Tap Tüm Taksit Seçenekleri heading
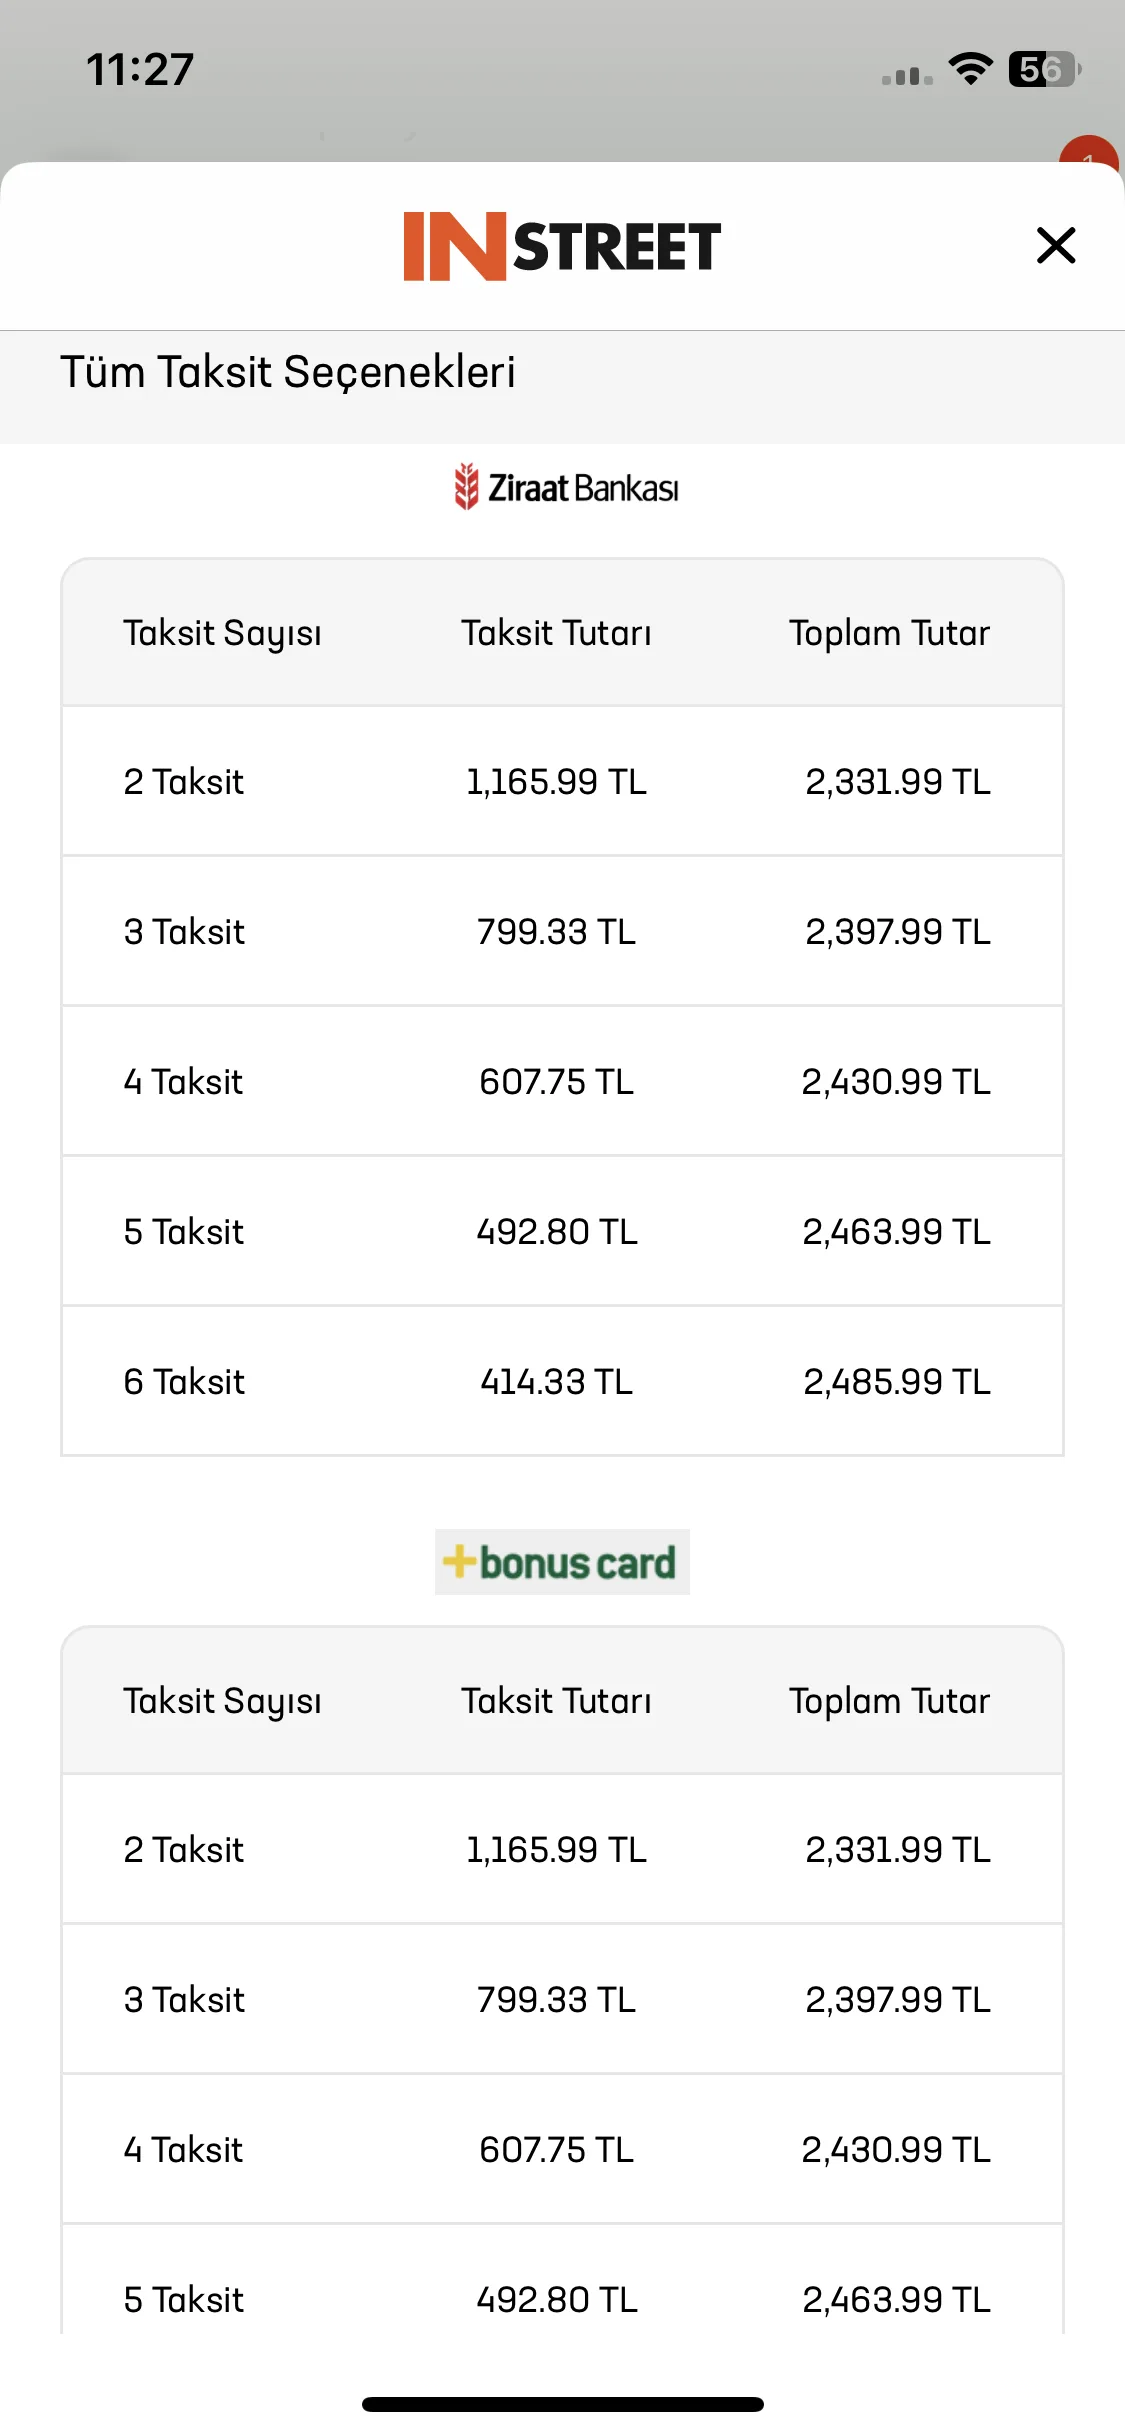 click(288, 372)
